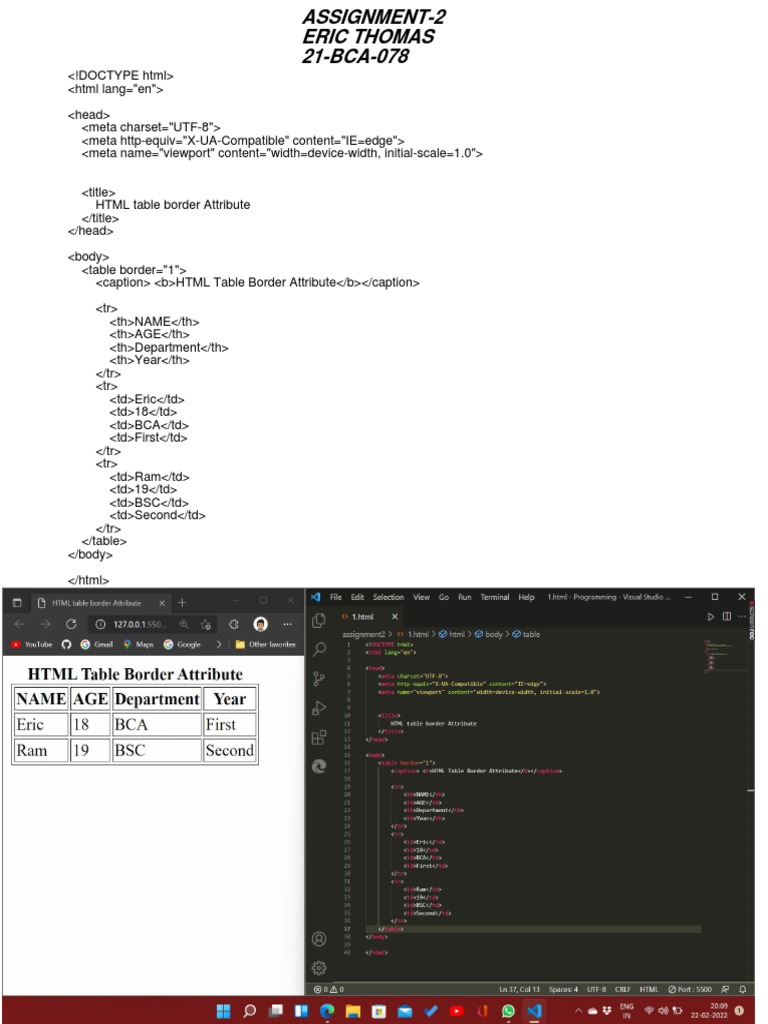
Task: Open the Explorer view in VS Code
Action: [319, 620]
